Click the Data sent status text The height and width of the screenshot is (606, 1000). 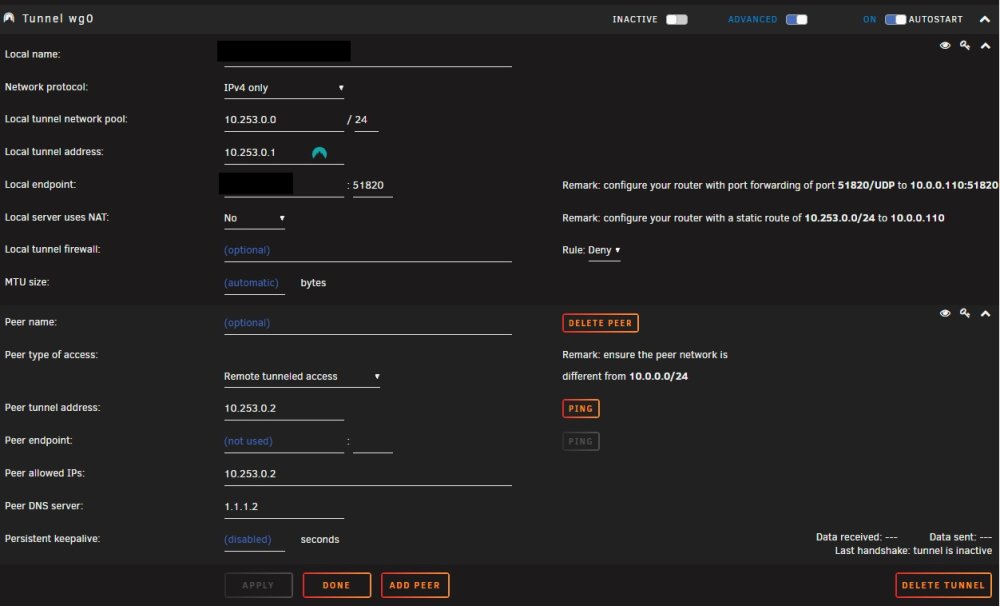click(x=960, y=537)
